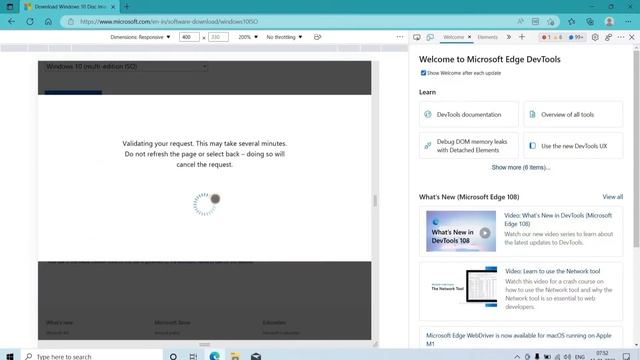Viewport: 640px width, 360px height.
Task: Show hidden system tray icons chevron
Action: tap(517, 357)
